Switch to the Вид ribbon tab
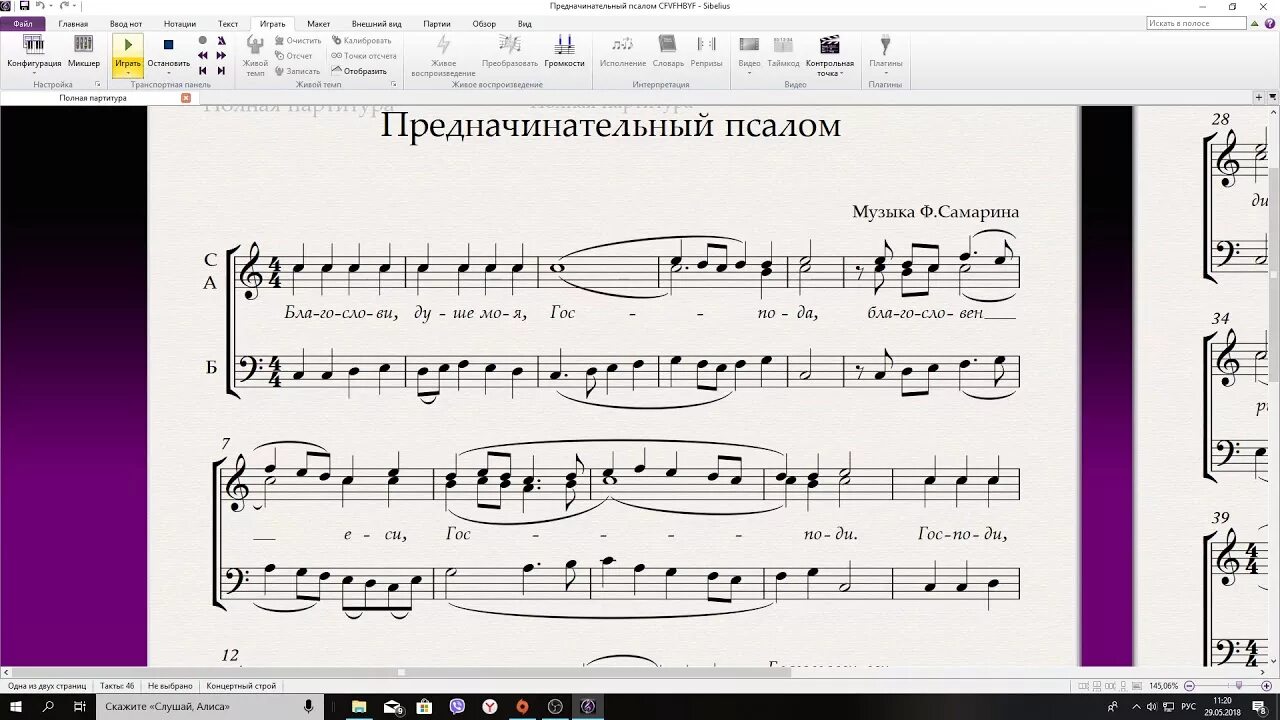The image size is (1280, 720). [x=524, y=23]
